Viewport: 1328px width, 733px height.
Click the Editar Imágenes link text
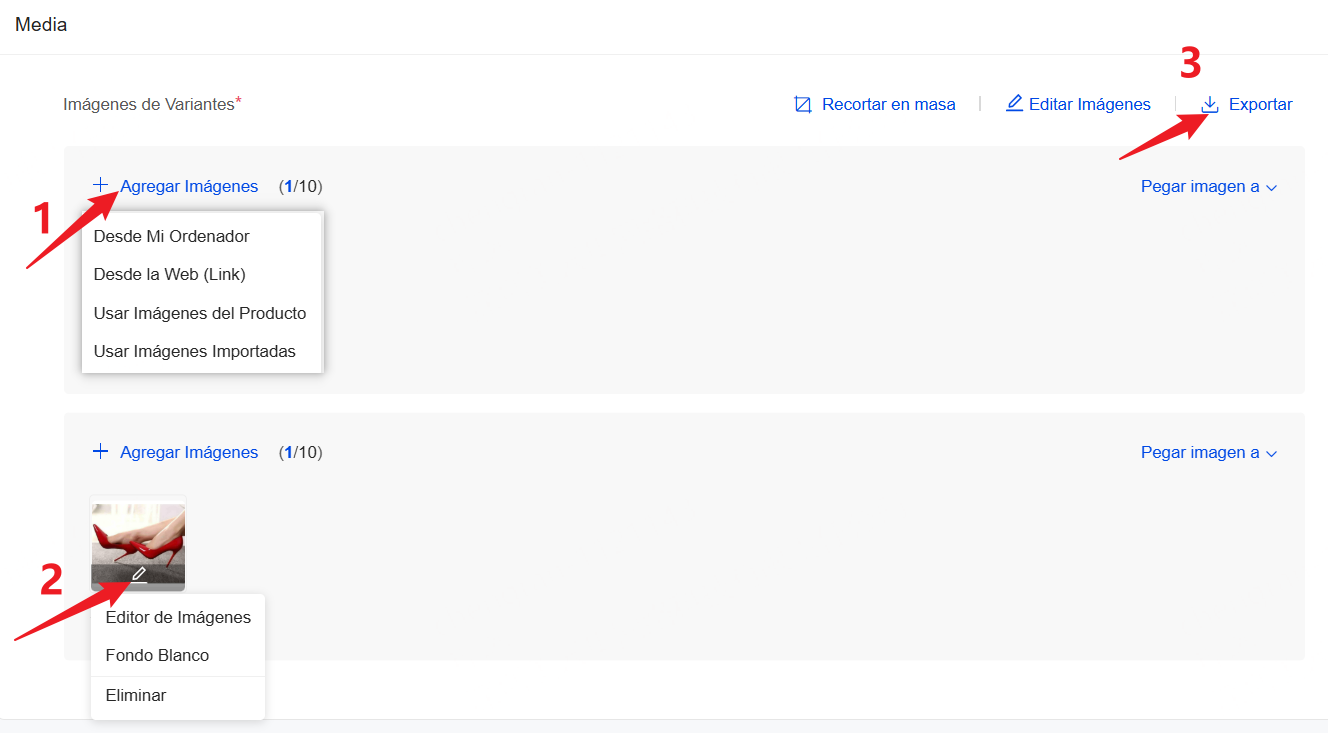1089,104
